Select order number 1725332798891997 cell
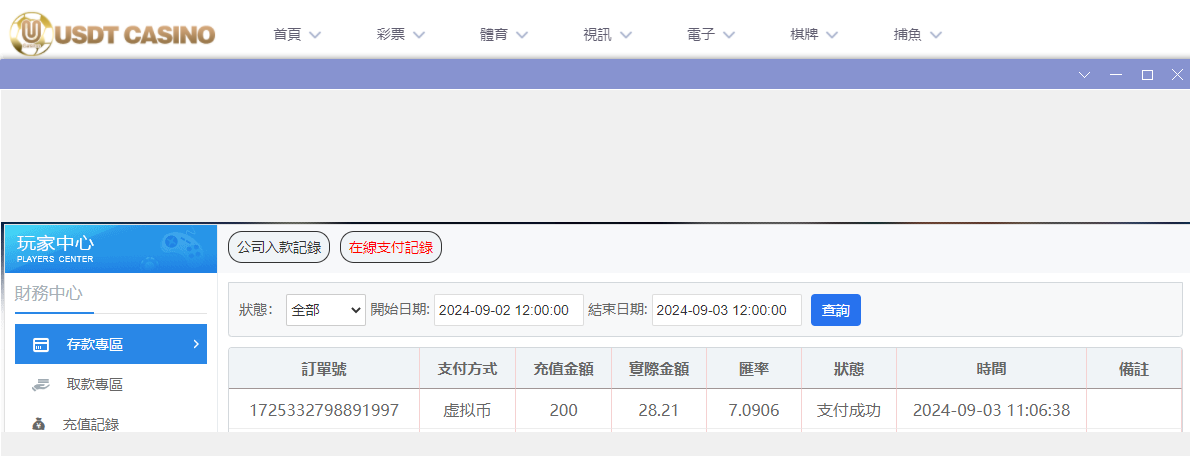This screenshot has width=1190, height=456. (324, 410)
